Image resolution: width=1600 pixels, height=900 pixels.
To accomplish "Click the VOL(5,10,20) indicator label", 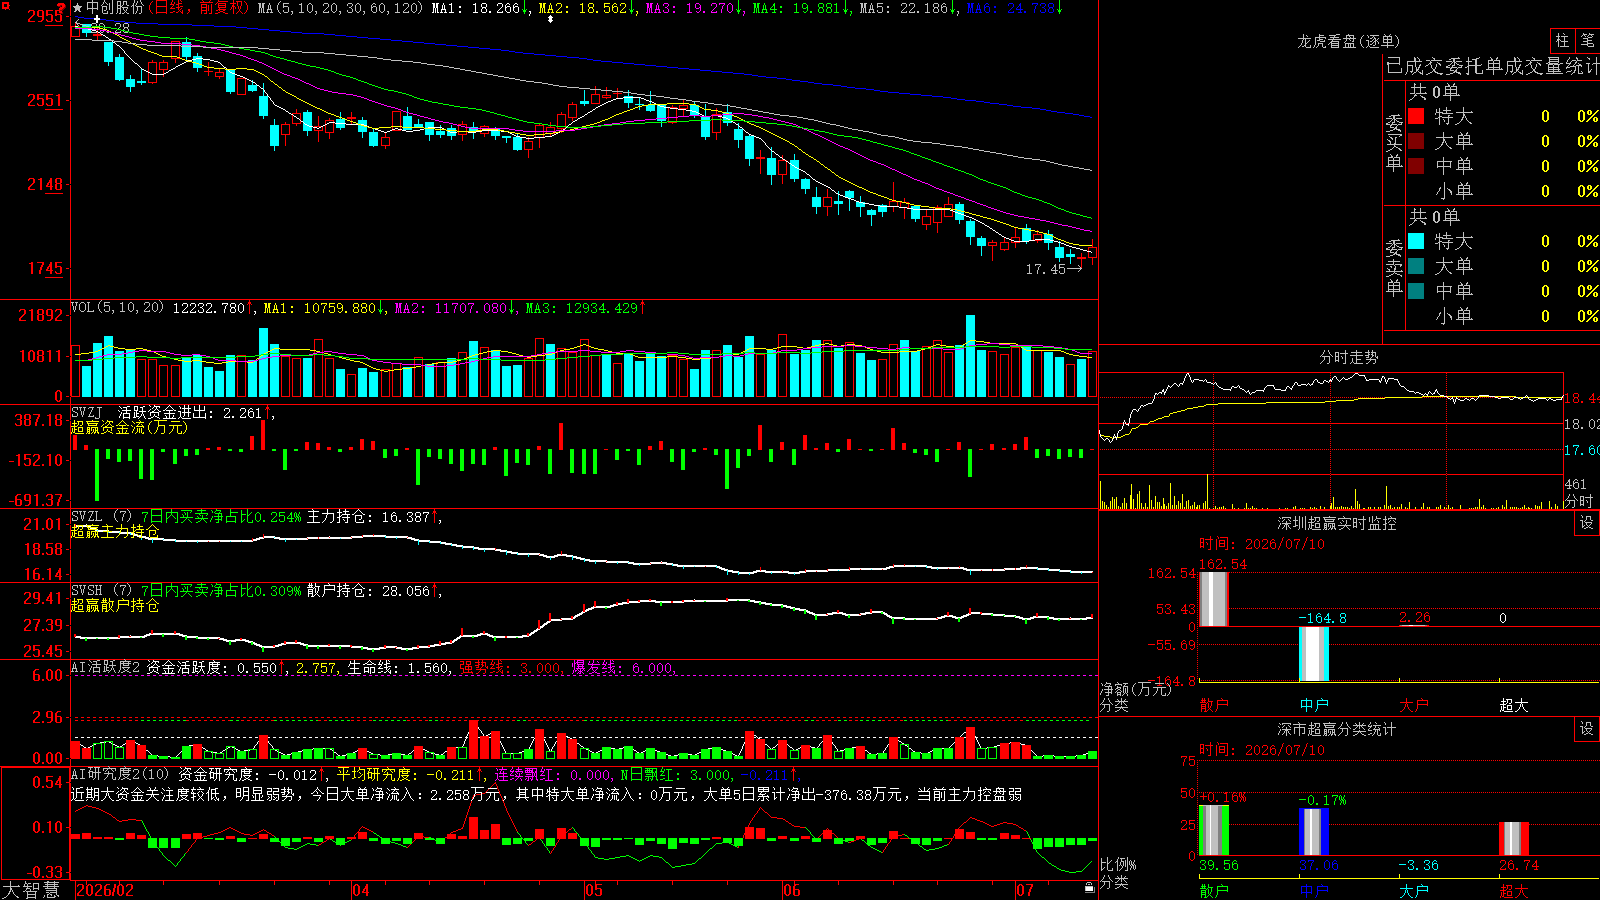I will tap(117, 307).
